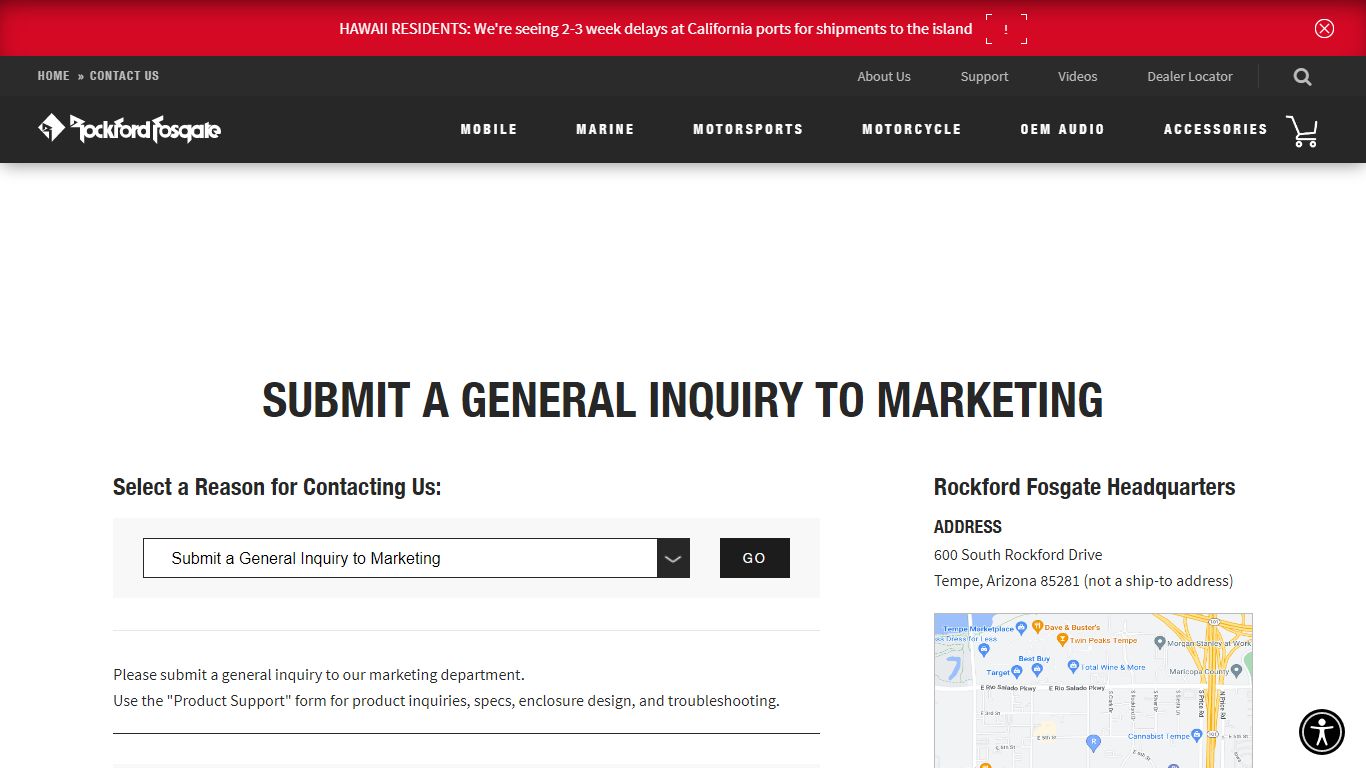Open the Dealer Locator
1366x768 pixels.
click(1190, 76)
